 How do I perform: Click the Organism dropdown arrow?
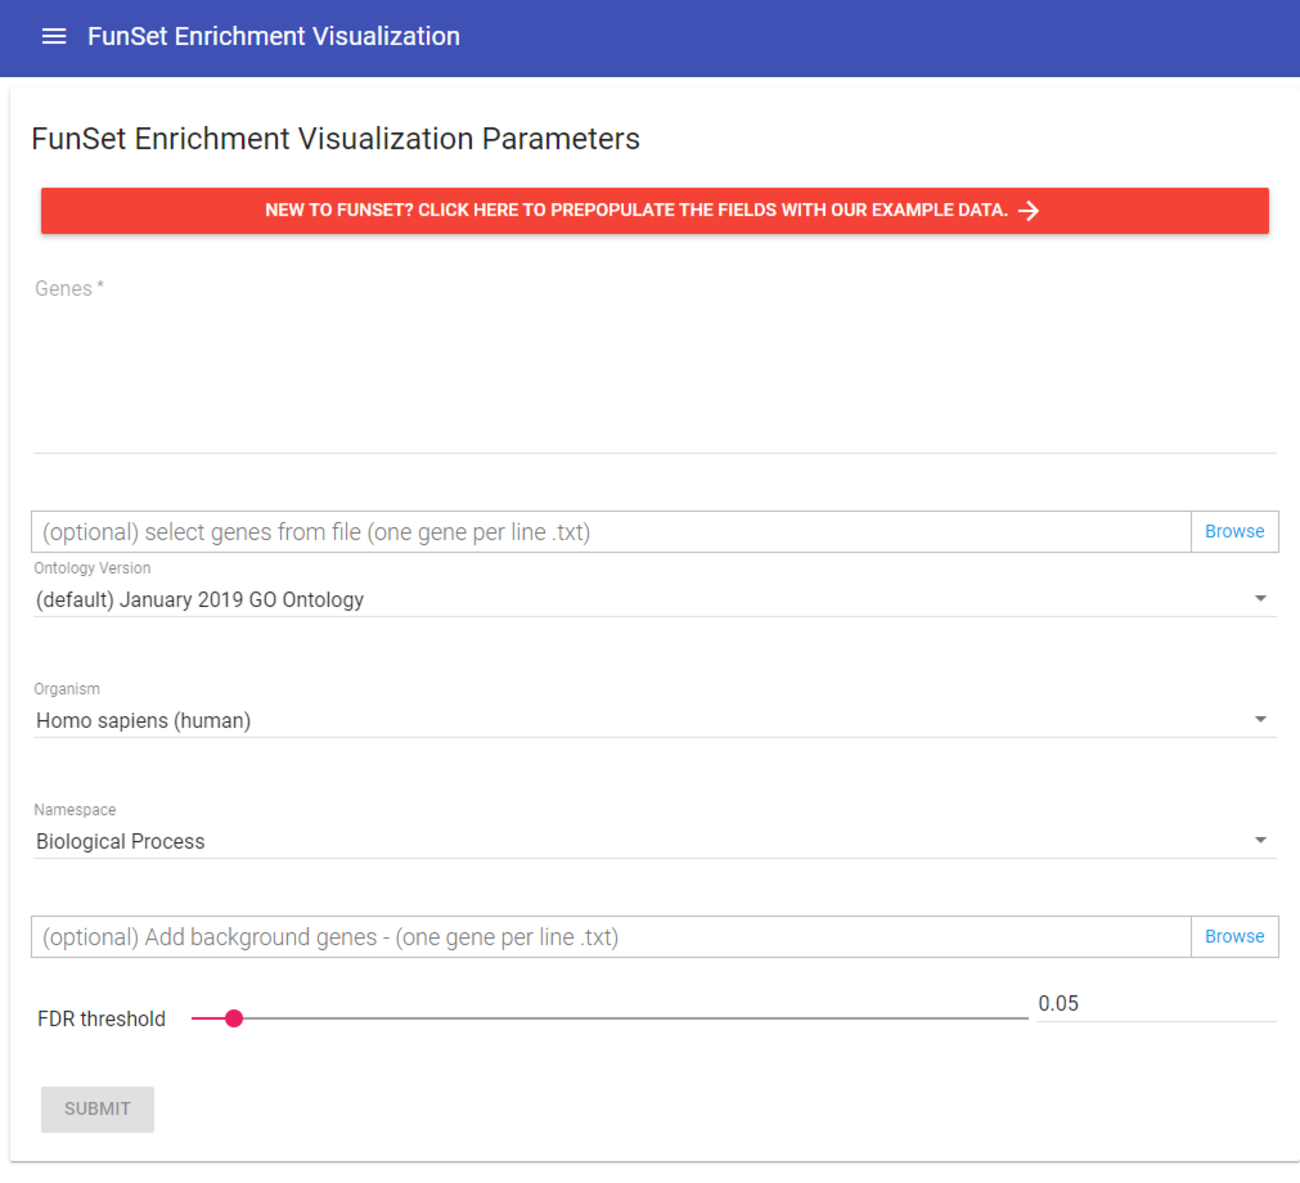pyautogui.click(x=1260, y=720)
